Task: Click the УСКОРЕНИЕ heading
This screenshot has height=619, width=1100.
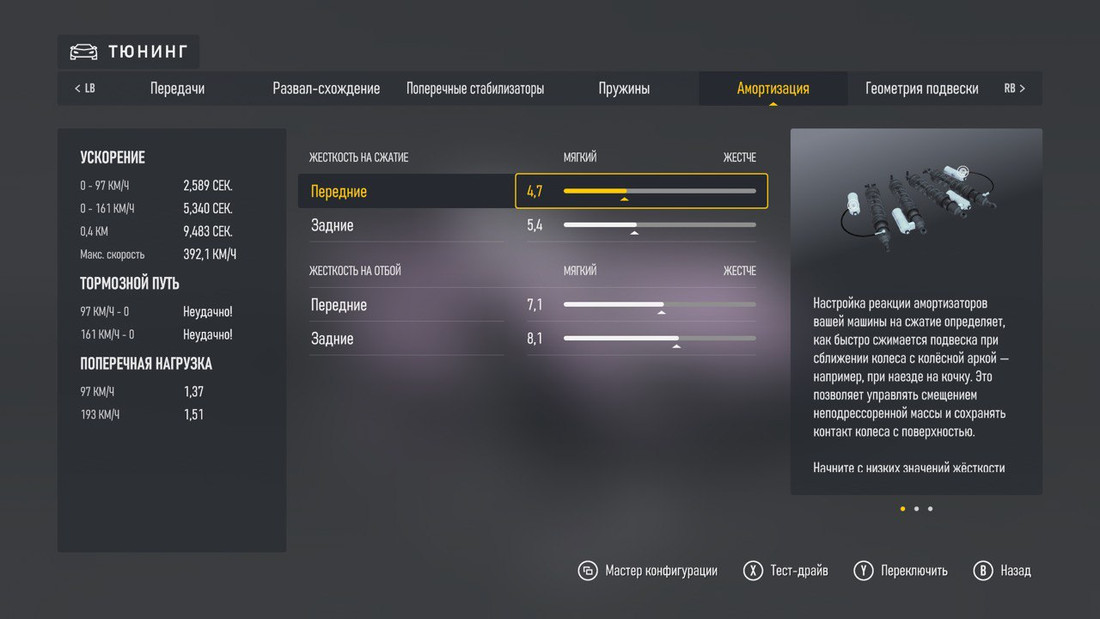Action: click(x=112, y=158)
